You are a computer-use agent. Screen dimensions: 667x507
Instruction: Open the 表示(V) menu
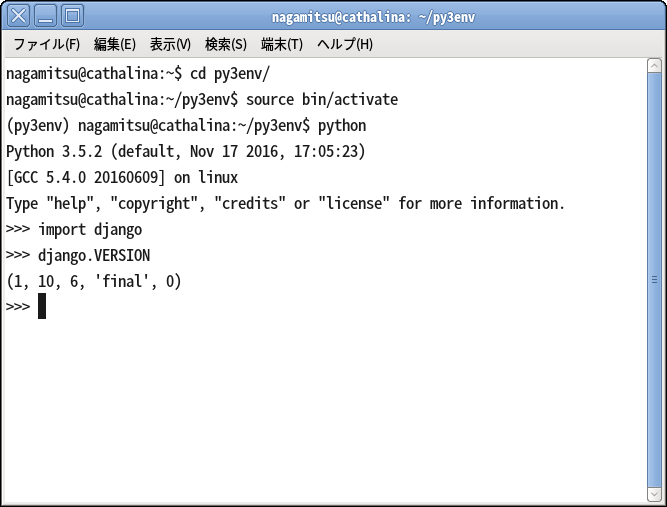point(170,44)
